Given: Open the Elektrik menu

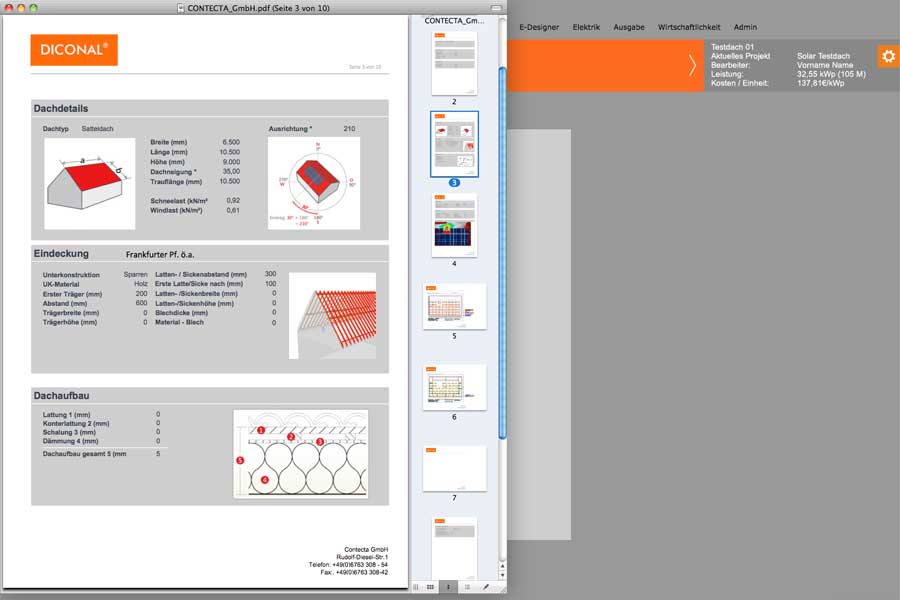Looking at the screenshot, I should (586, 27).
